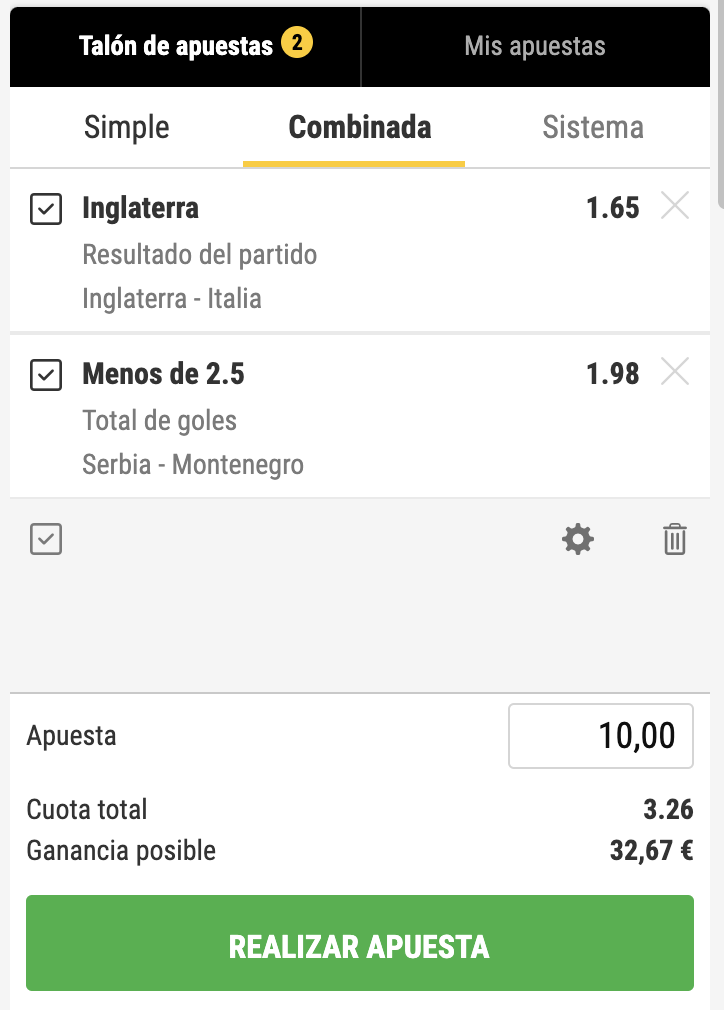
Task: Uncheck the Menos de 2.5 checkbox
Action: tap(46, 375)
